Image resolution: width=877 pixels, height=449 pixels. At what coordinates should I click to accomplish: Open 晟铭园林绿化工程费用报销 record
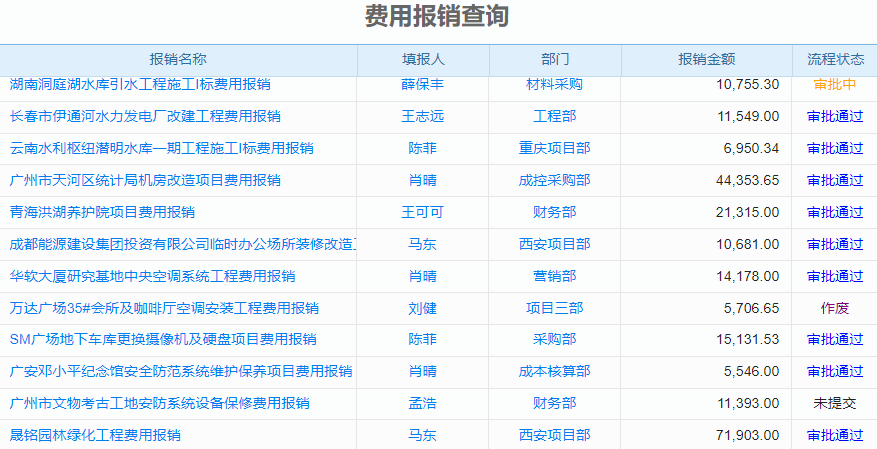(95, 435)
